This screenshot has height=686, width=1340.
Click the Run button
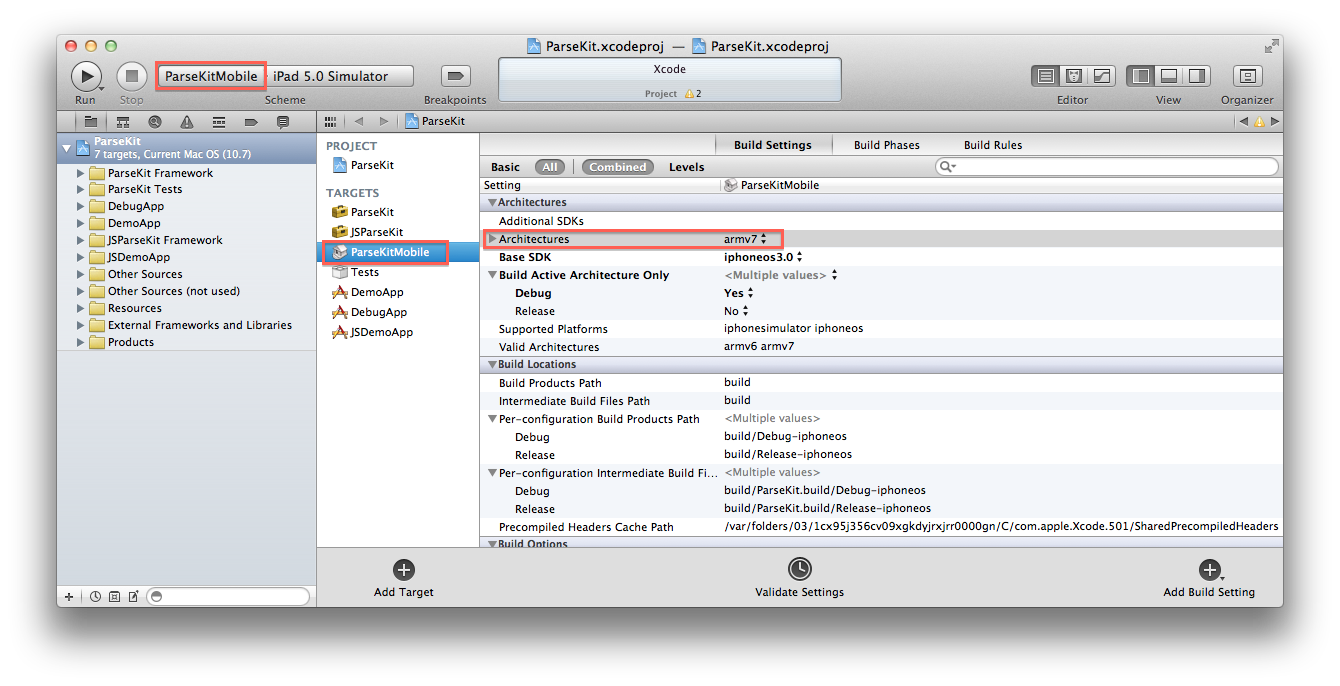[x=86, y=76]
